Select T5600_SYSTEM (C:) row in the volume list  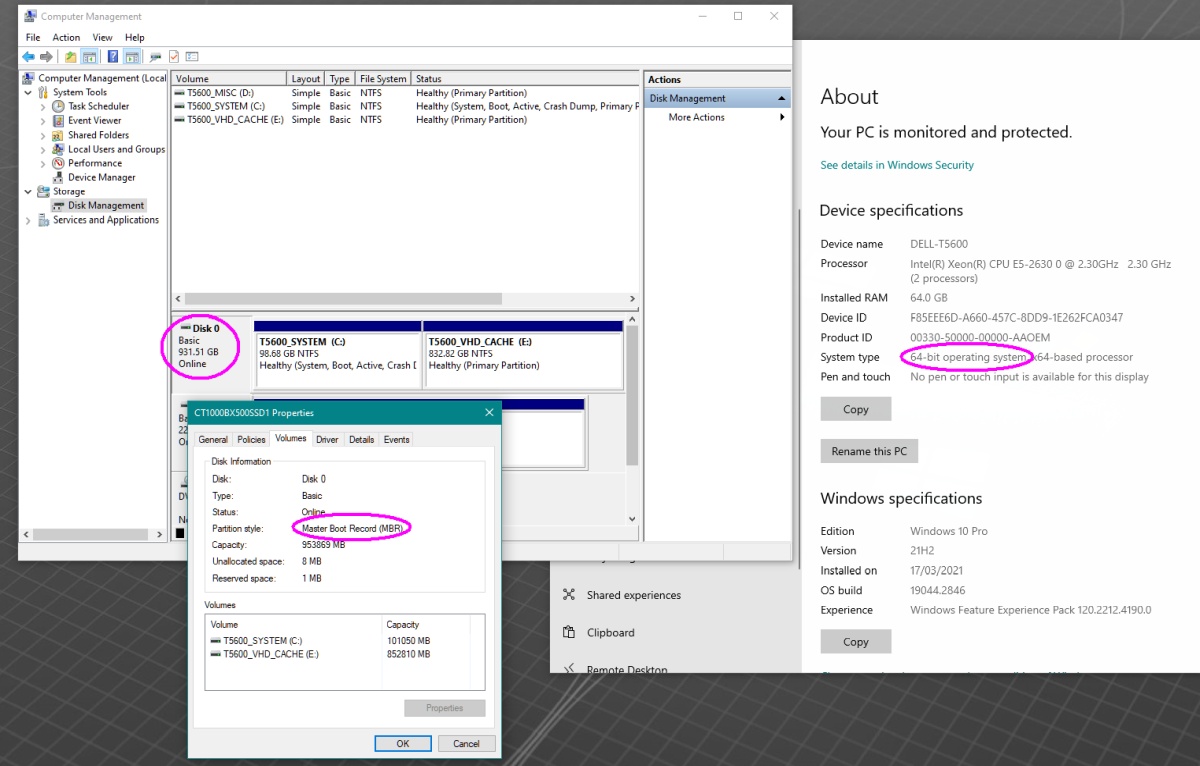click(x=405, y=106)
